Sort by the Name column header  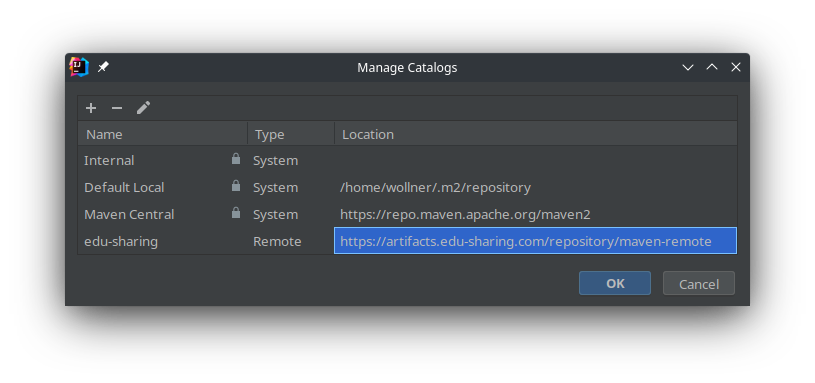163,134
